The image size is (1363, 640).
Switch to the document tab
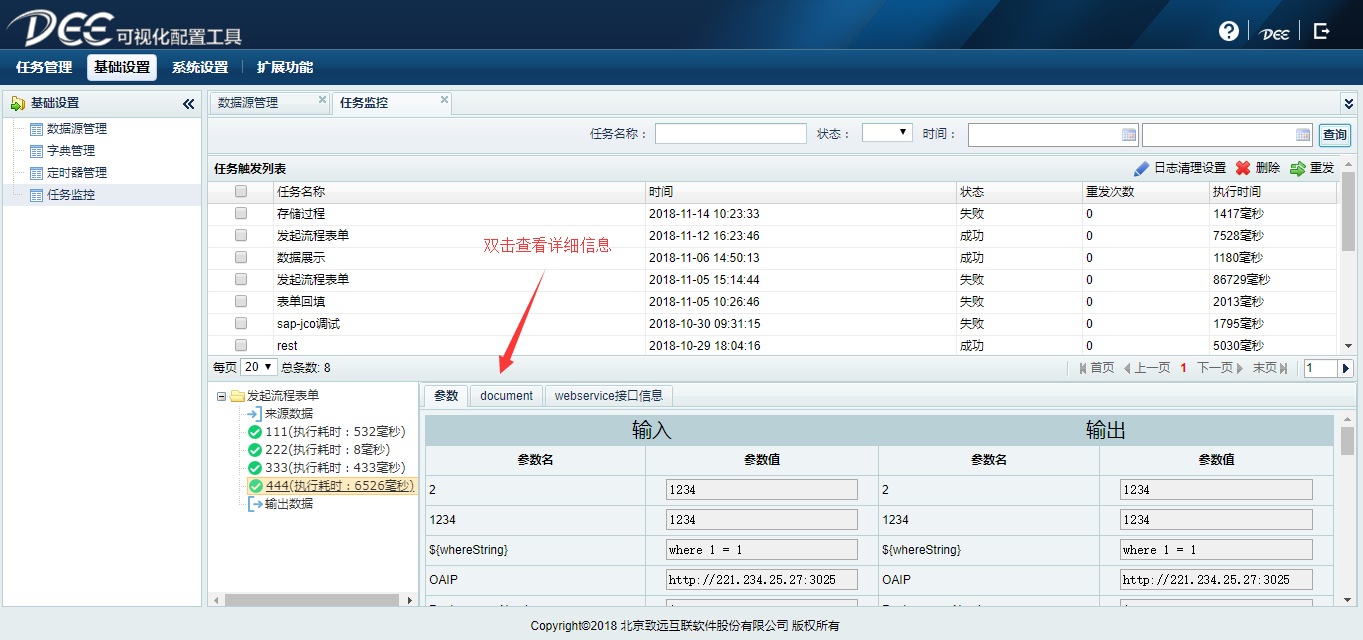pyautogui.click(x=506, y=396)
